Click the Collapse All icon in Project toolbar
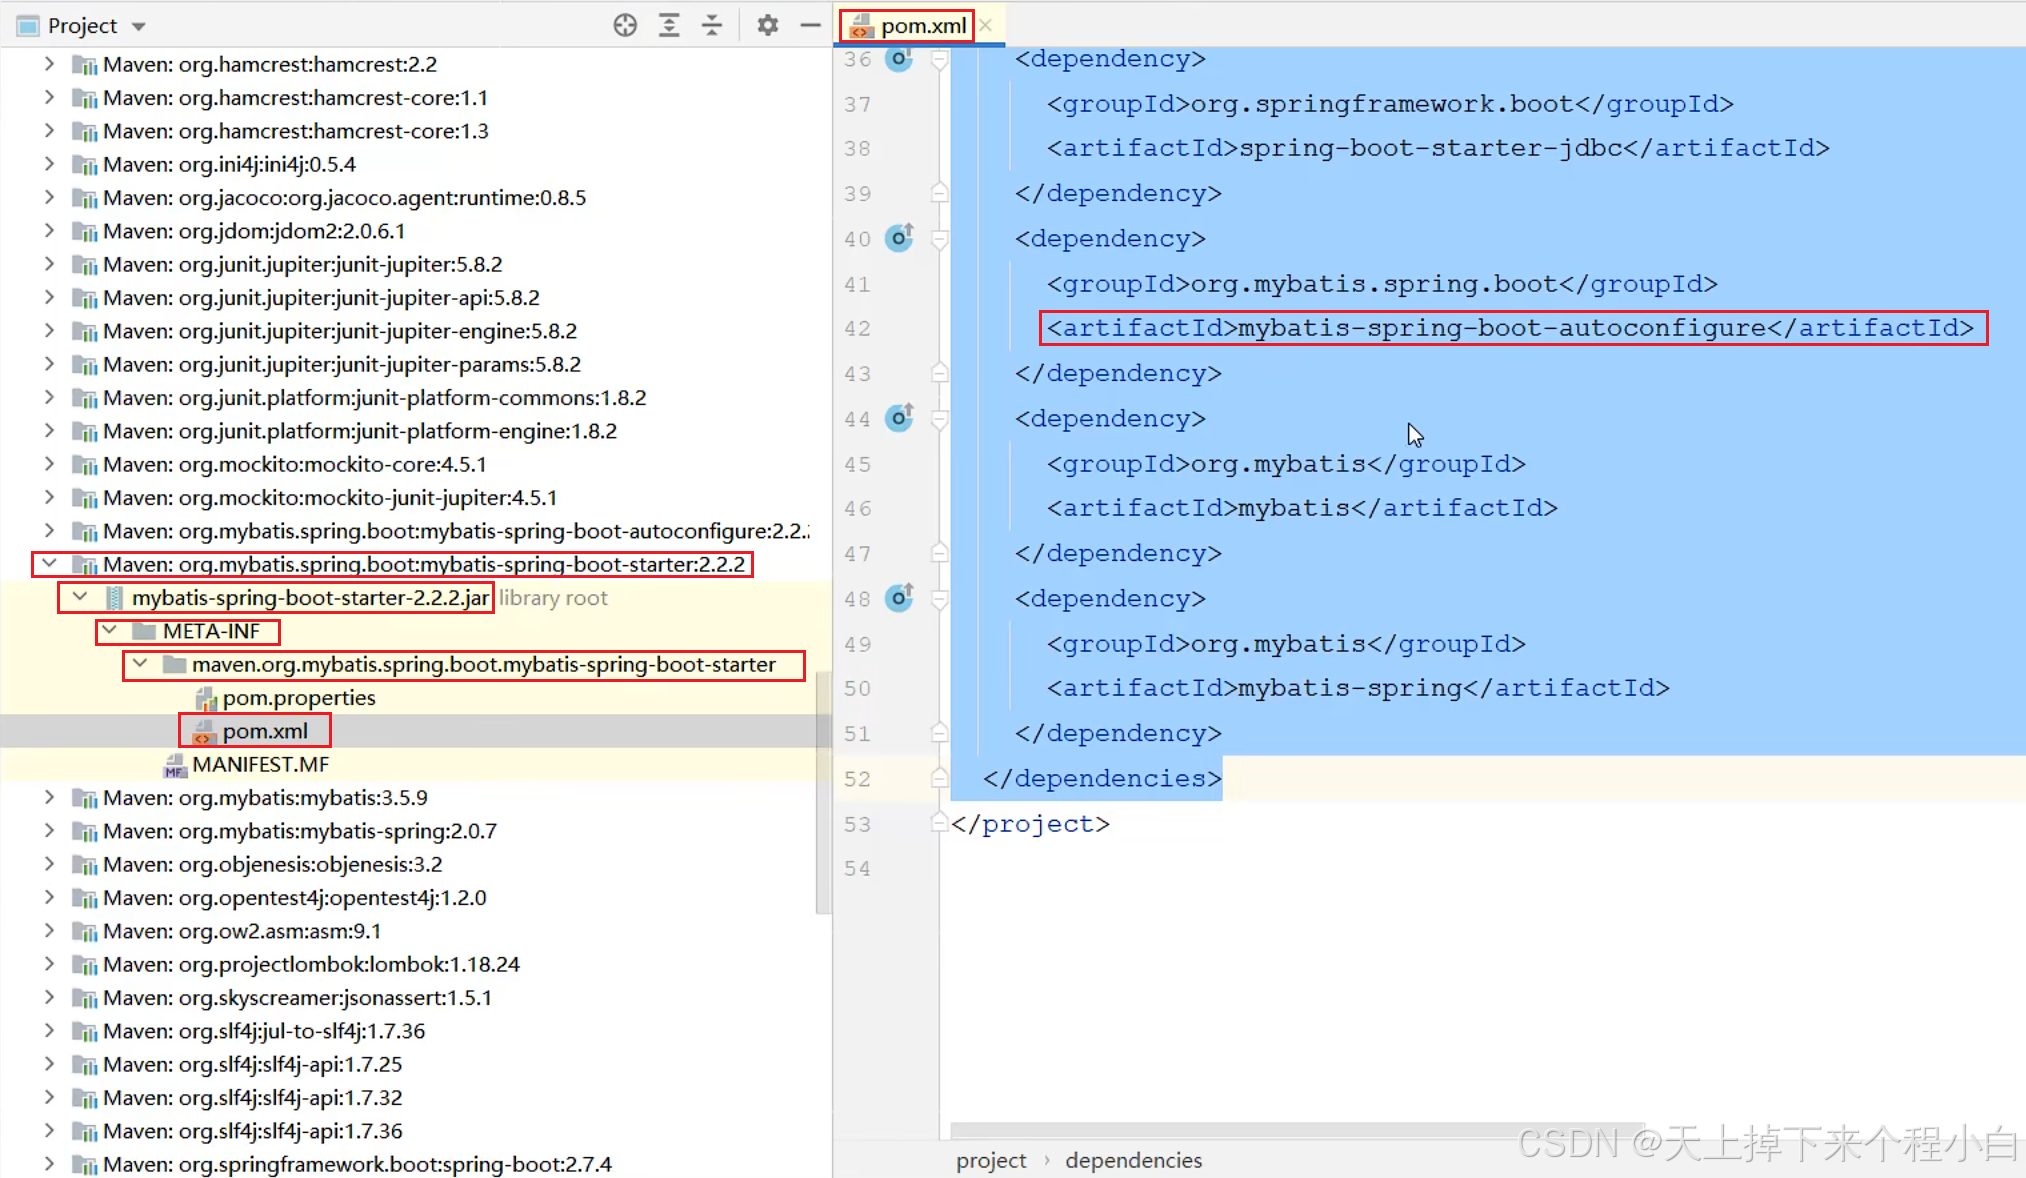Viewport: 2026px width, 1178px height. tap(712, 25)
